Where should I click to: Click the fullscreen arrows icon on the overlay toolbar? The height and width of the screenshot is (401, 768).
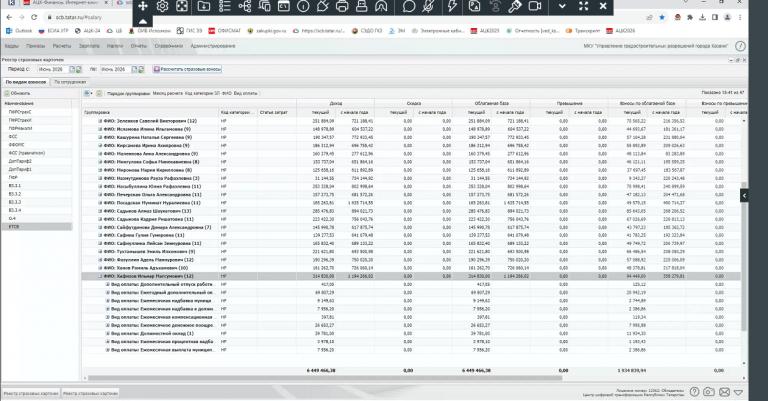[583, 6]
